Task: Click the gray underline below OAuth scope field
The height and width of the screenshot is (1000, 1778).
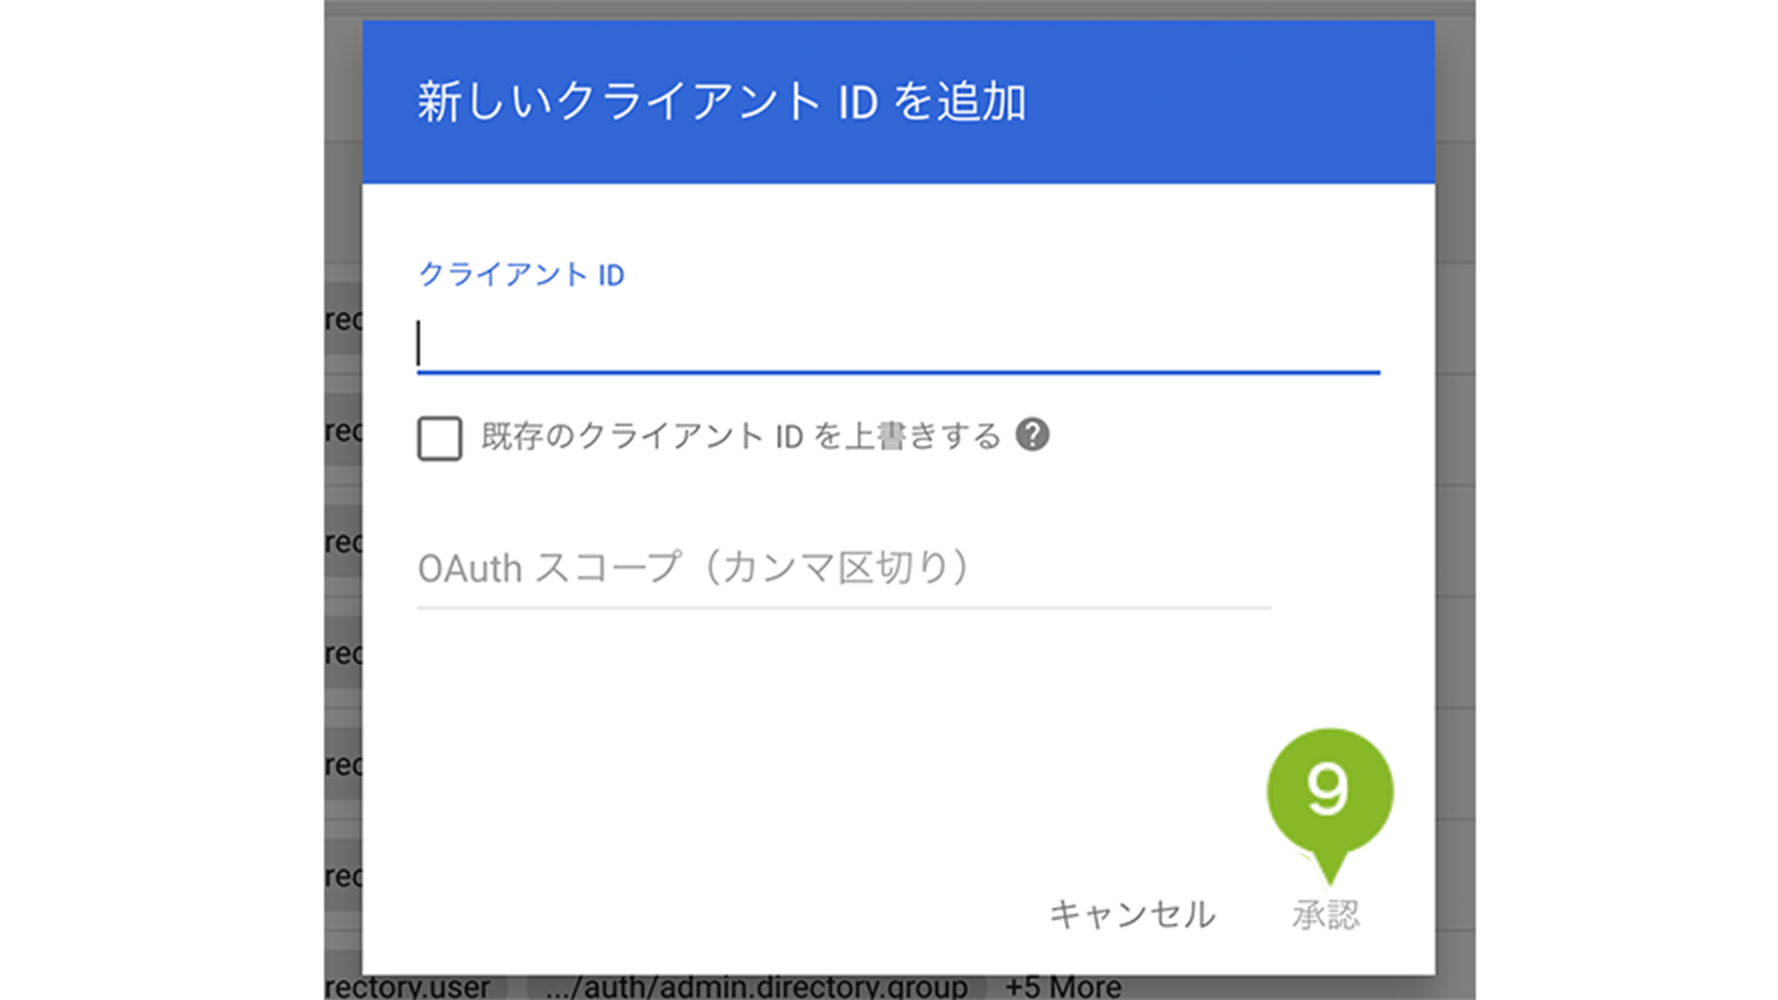Action: click(x=843, y=607)
